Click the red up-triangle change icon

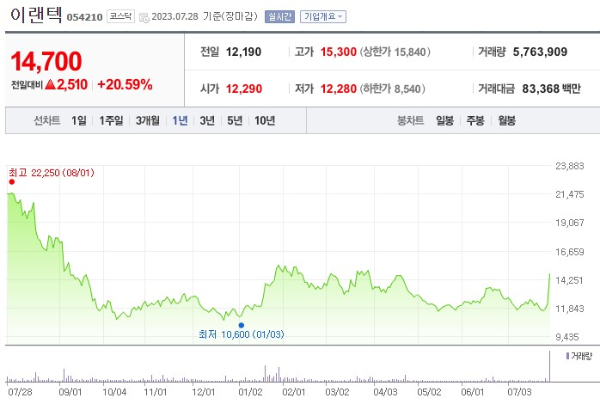click(50, 84)
